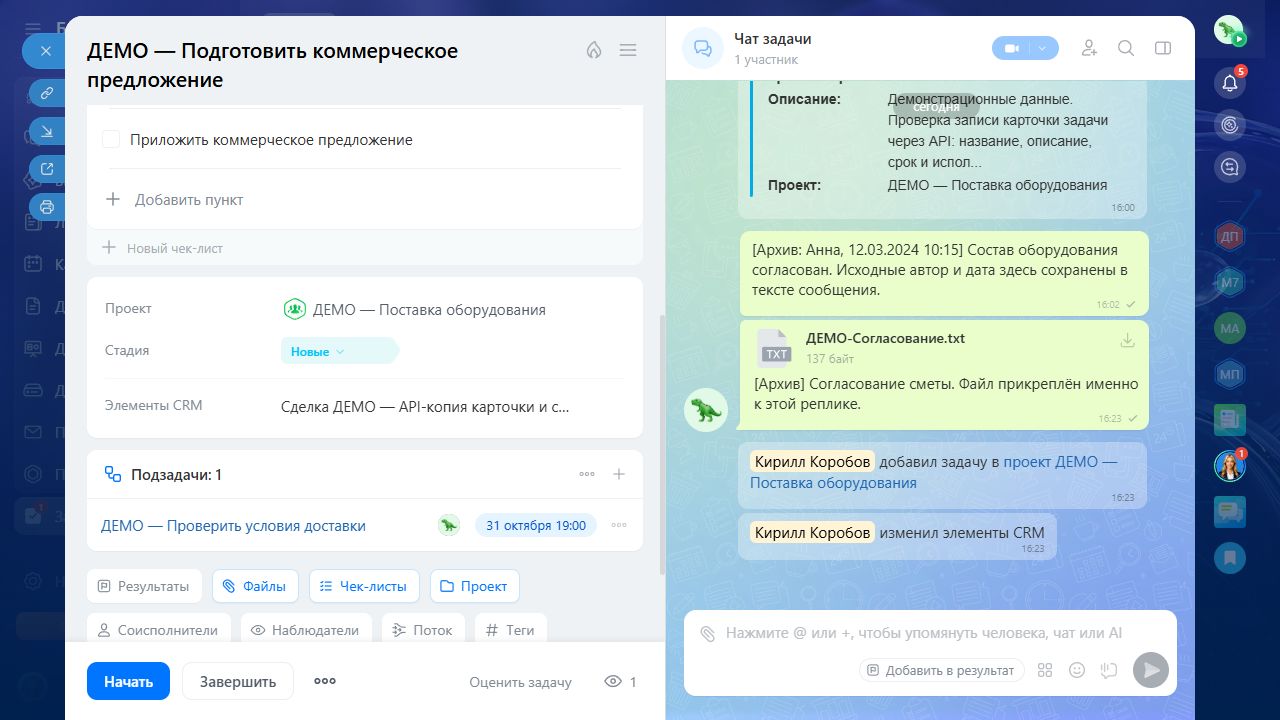Add participant to task chat
Image resolution: width=1280 pixels, height=720 pixels.
1090,48
